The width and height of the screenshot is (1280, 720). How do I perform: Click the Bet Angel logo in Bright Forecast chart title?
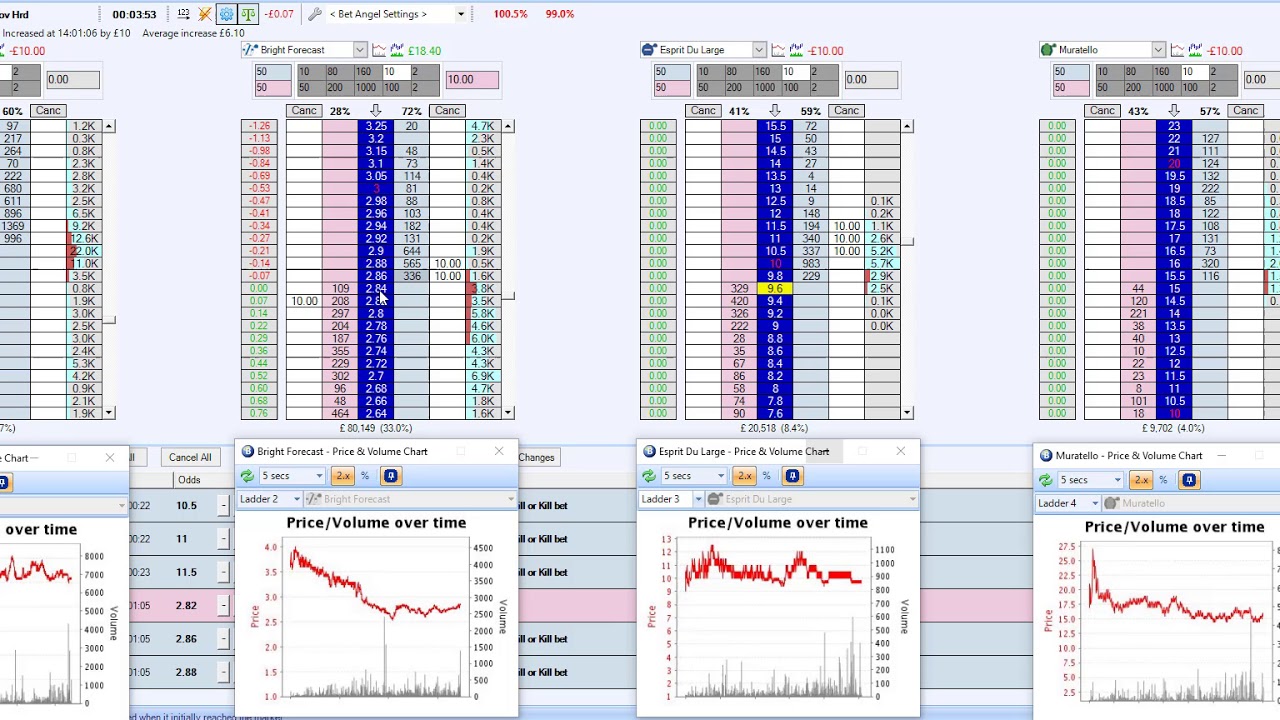248,452
